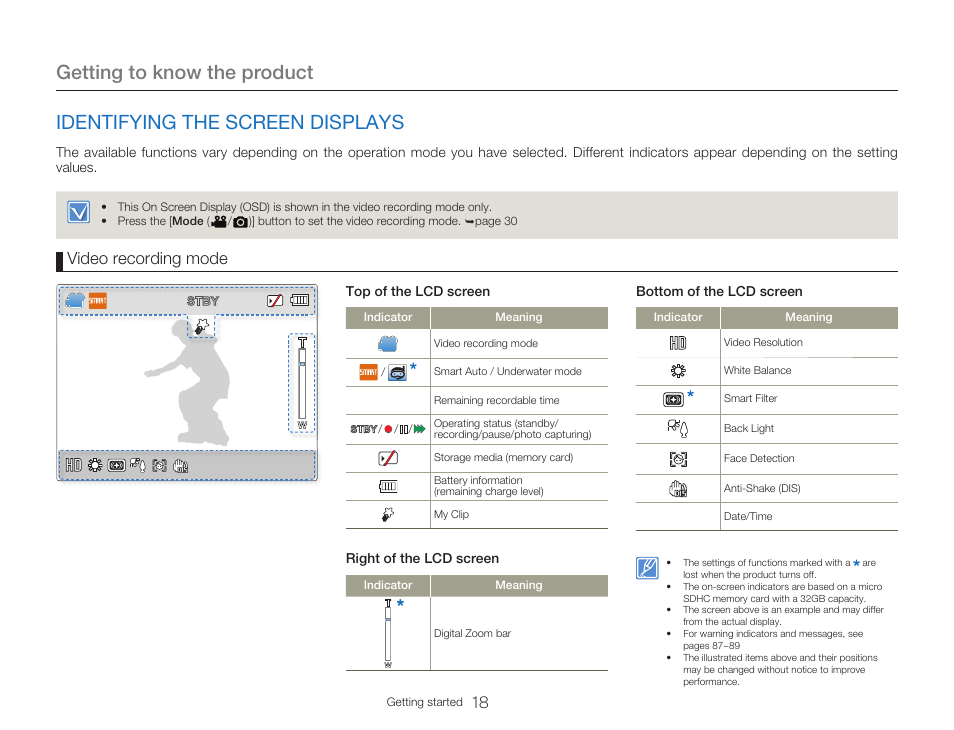Click the Anti-Shake (DIS) icon in table

click(x=678, y=488)
